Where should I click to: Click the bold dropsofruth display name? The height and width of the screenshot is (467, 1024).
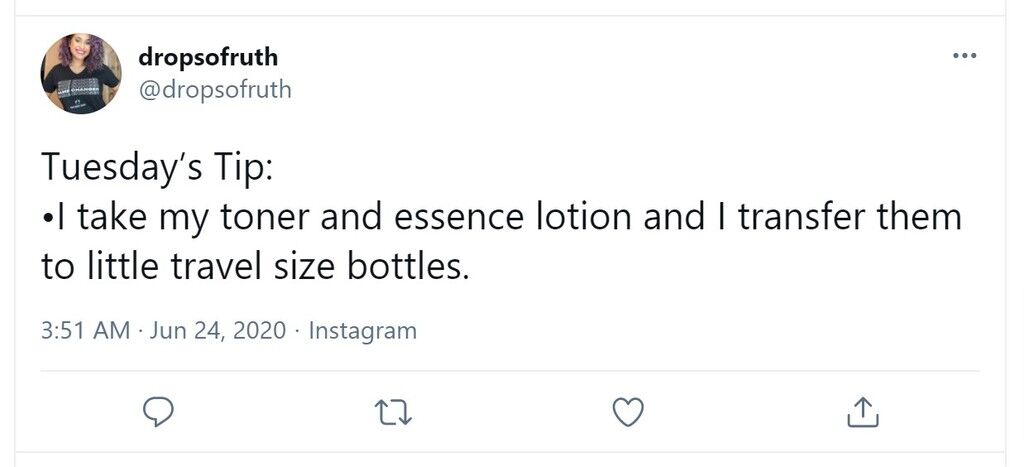click(208, 57)
